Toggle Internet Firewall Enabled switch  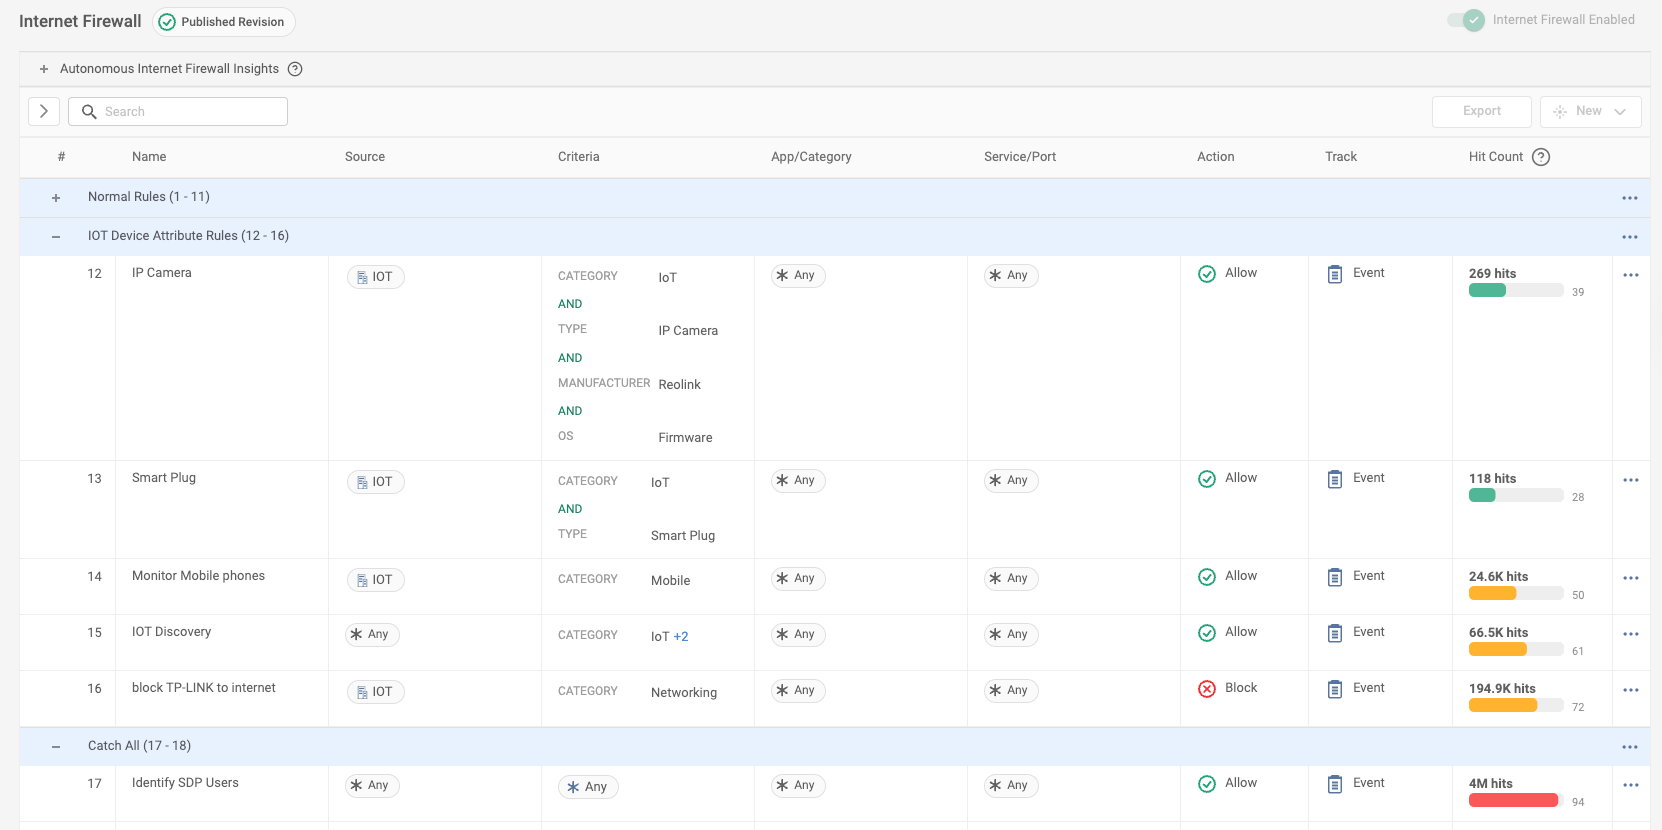tap(1467, 20)
